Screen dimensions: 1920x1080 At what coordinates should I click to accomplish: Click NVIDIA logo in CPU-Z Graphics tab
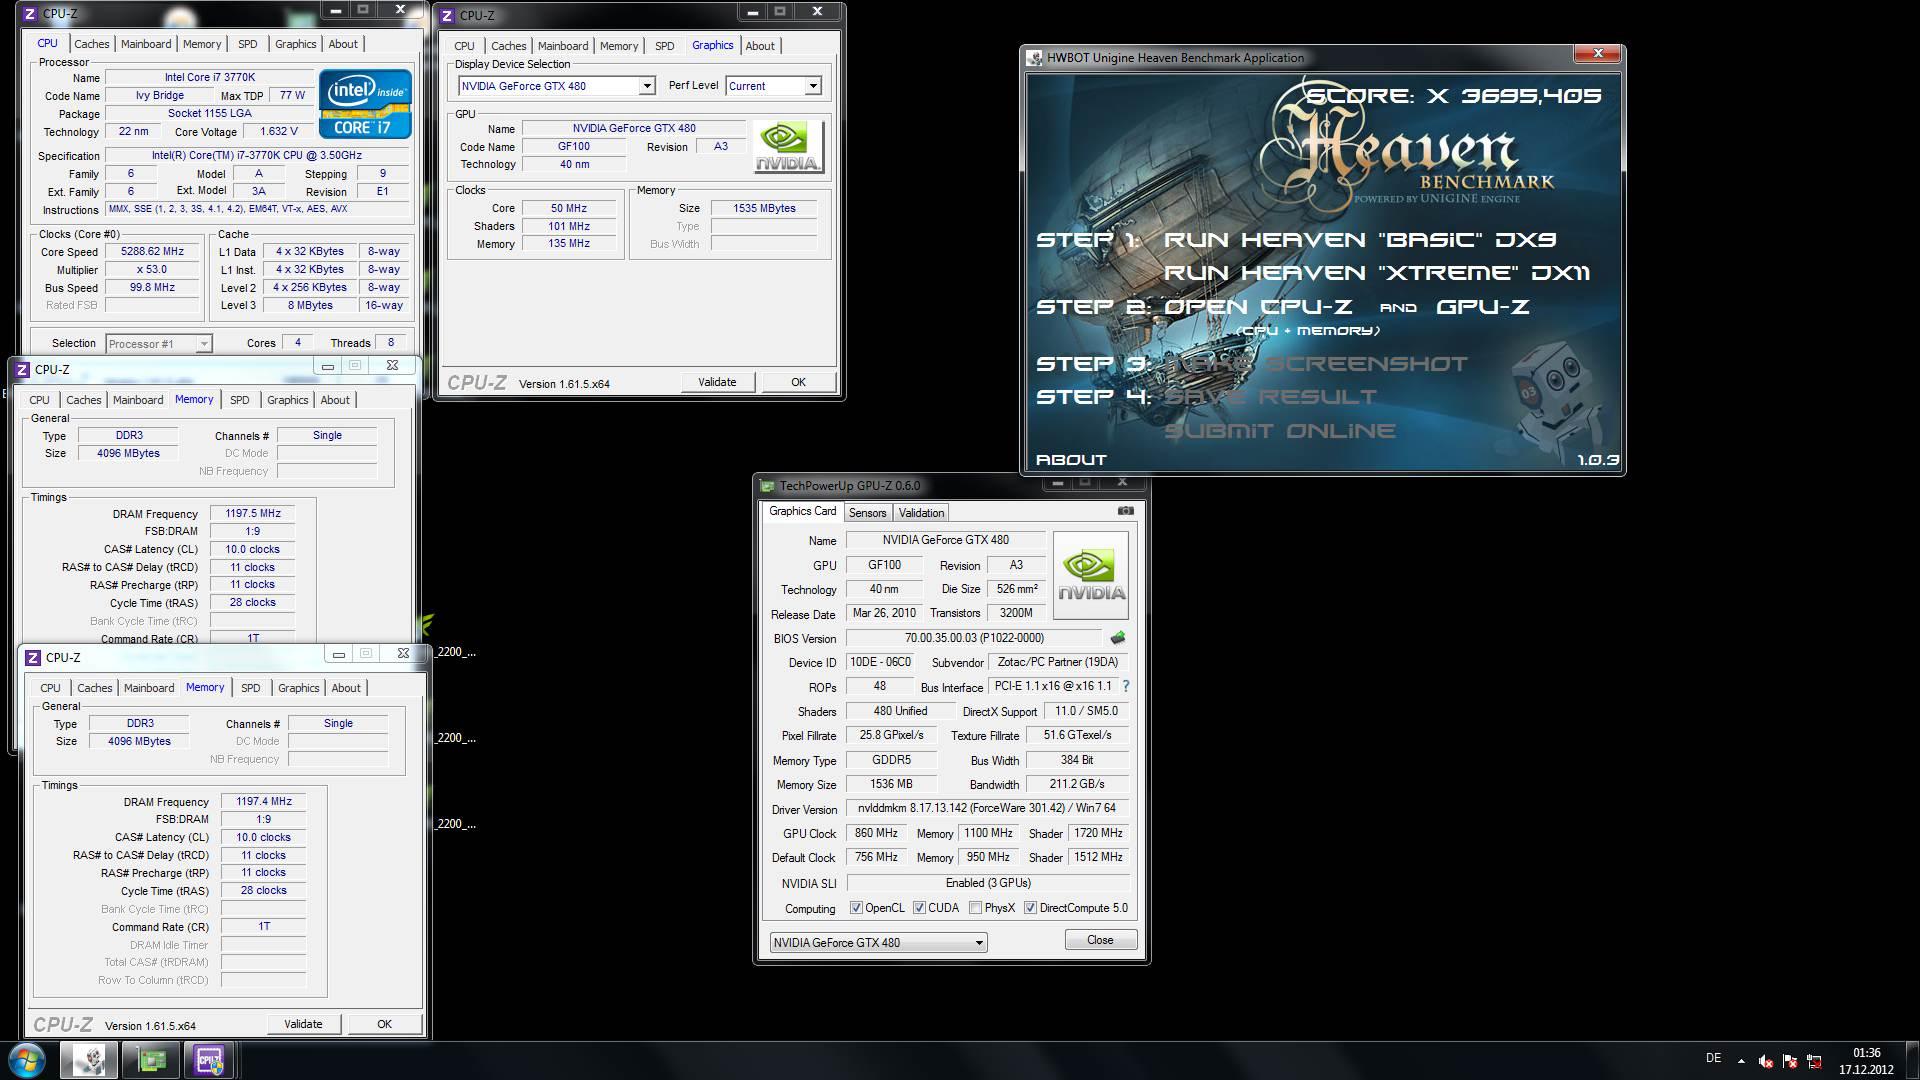[x=788, y=147]
